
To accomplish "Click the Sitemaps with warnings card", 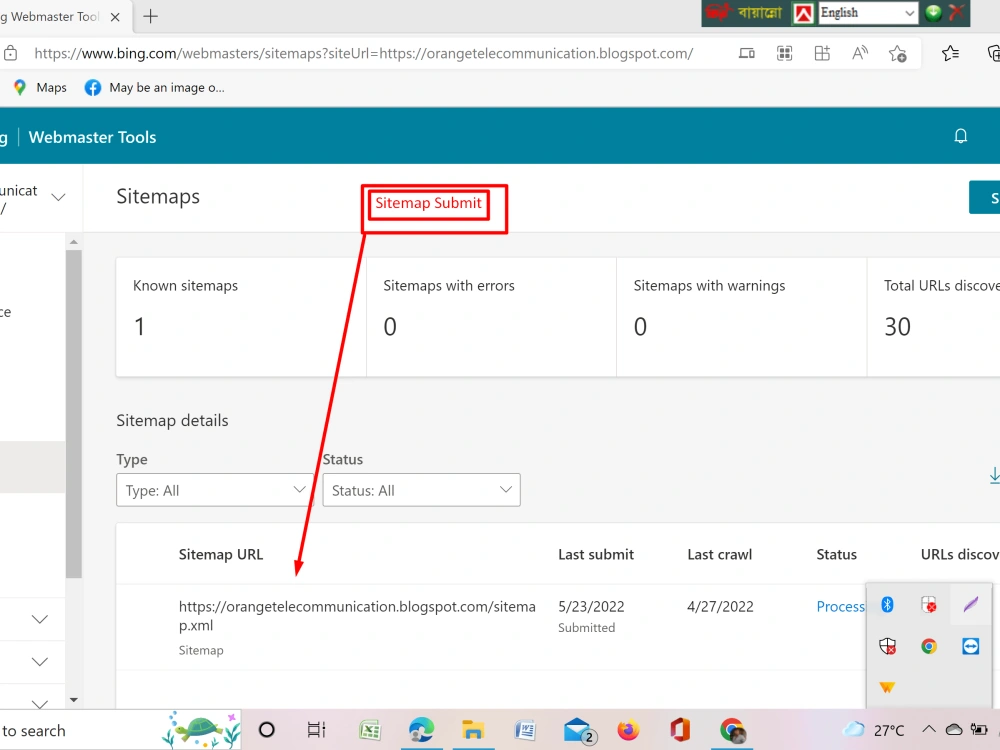I will coord(742,317).
